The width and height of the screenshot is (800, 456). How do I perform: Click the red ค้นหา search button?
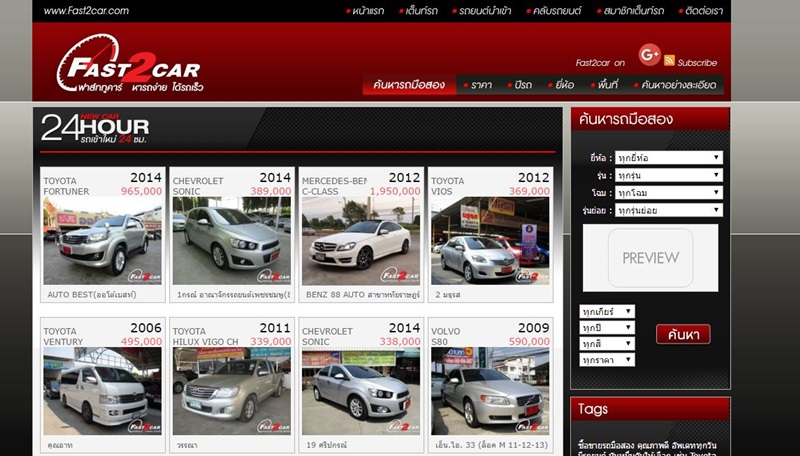pyautogui.click(x=683, y=335)
